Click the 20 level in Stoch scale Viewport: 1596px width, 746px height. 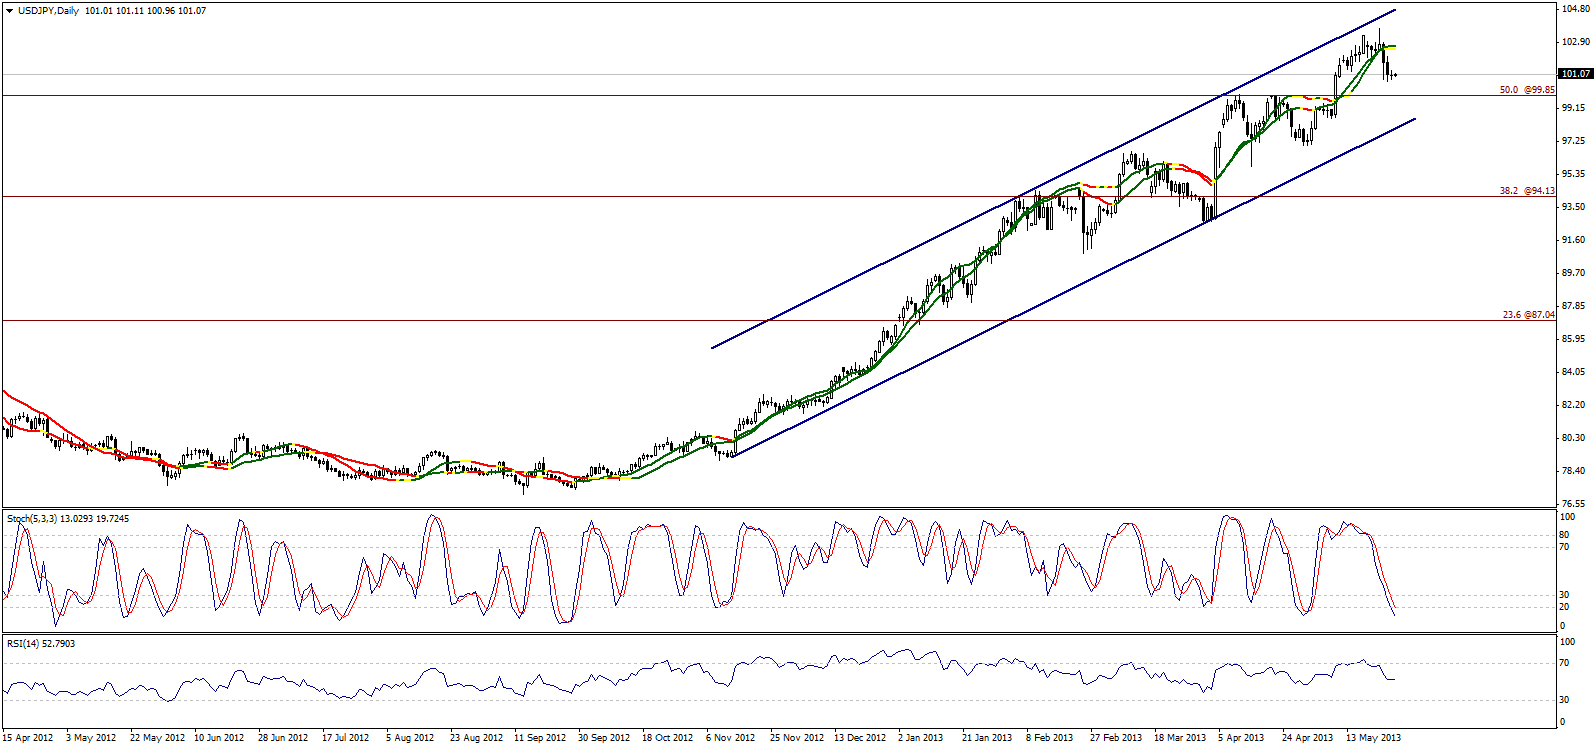(1565, 607)
